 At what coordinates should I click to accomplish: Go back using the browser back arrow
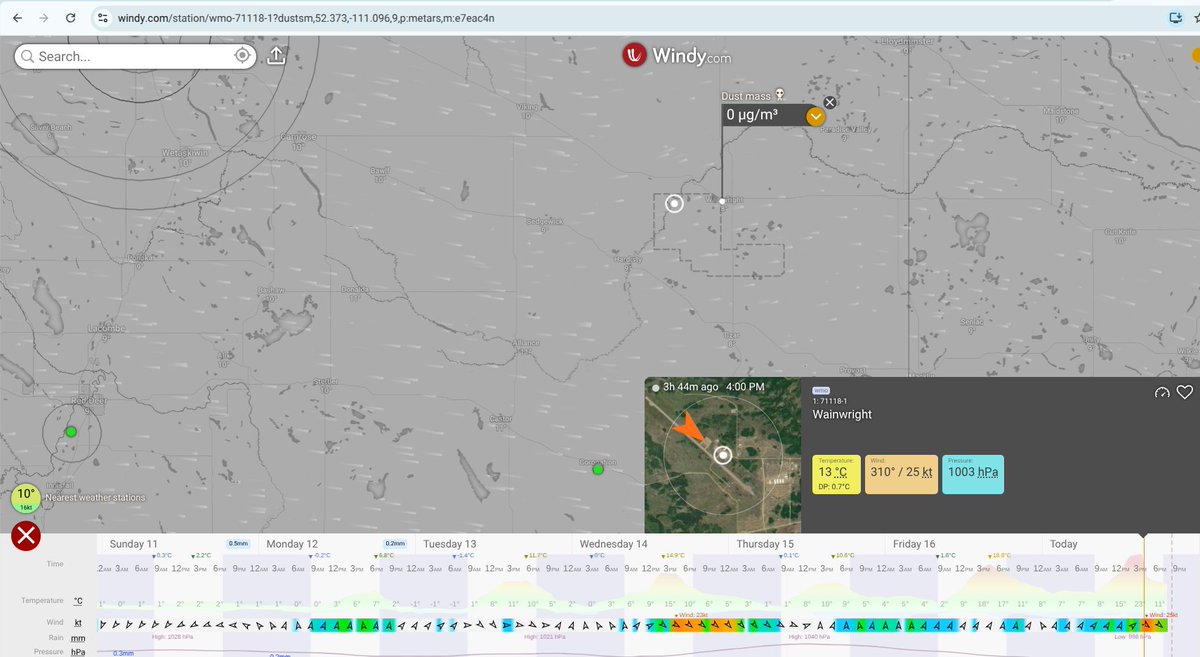[x=16, y=18]
